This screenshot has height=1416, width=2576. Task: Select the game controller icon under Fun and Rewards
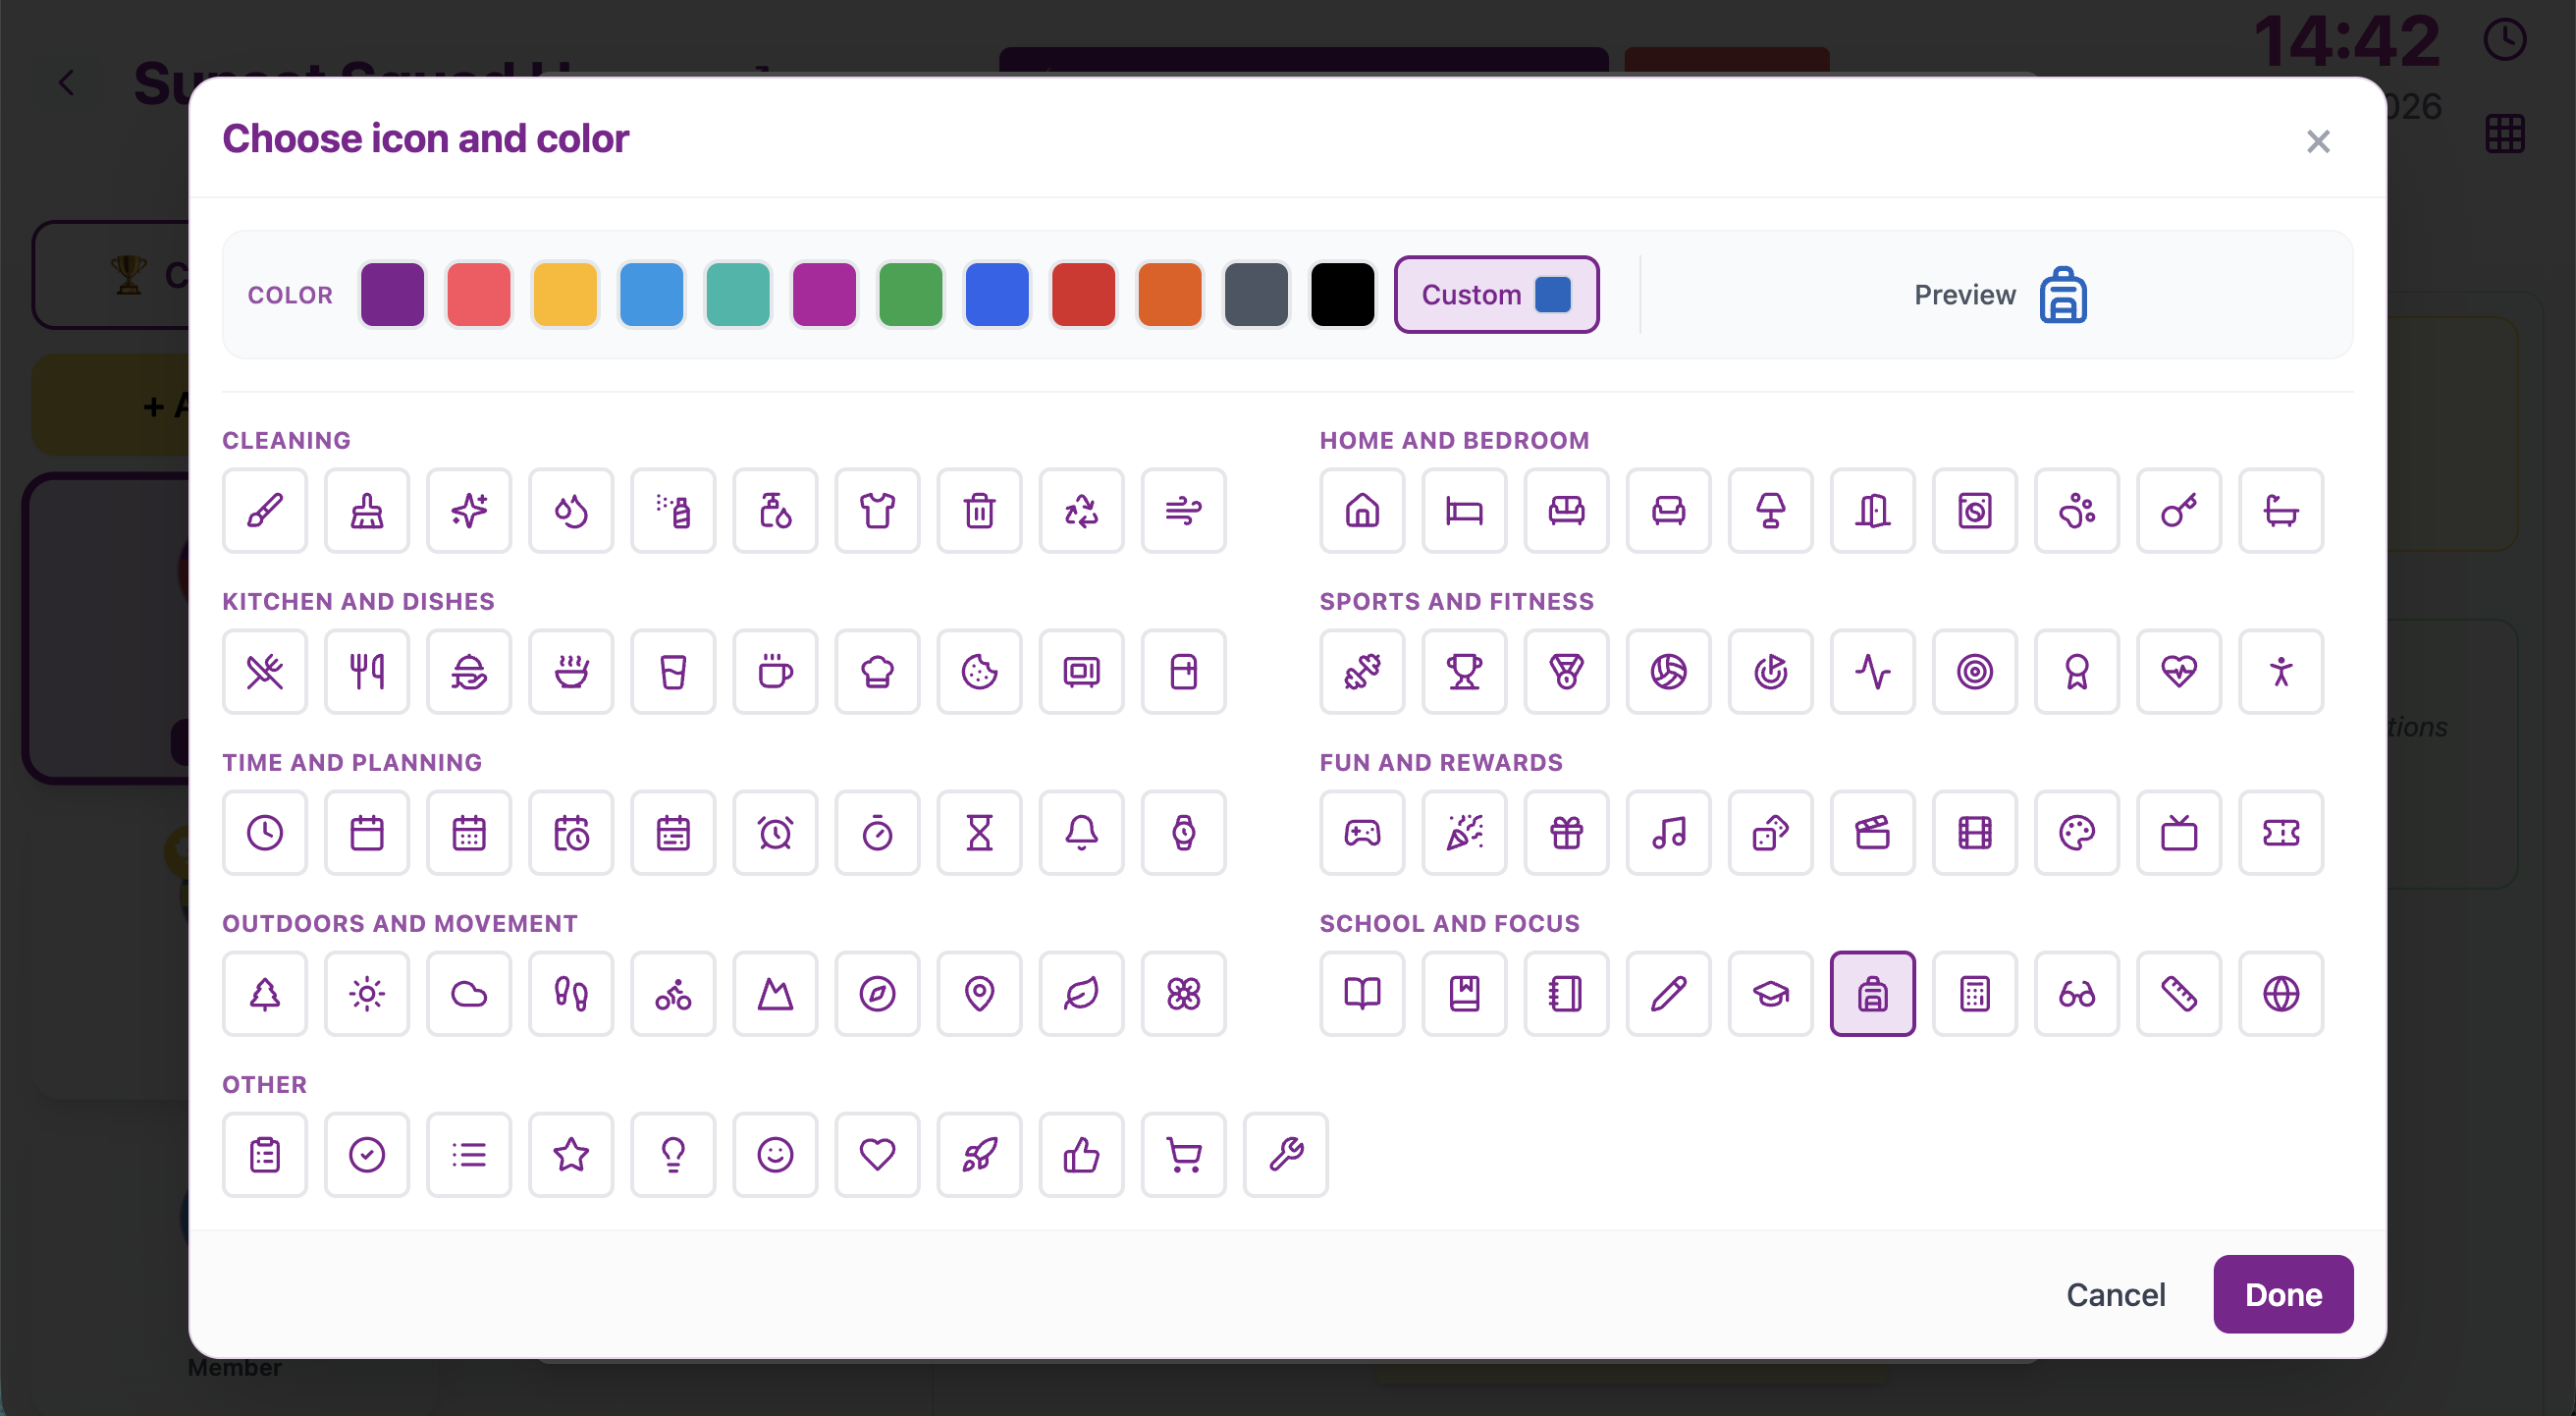tap(1361, 833)
